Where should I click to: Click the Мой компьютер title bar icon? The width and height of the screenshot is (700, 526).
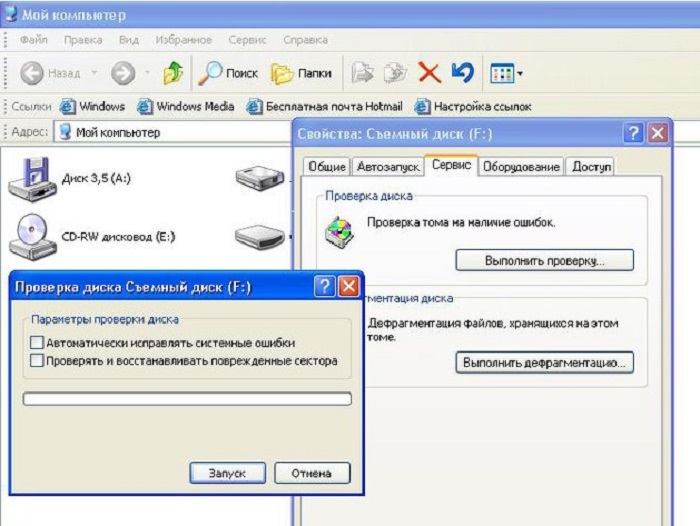(10, 13)
